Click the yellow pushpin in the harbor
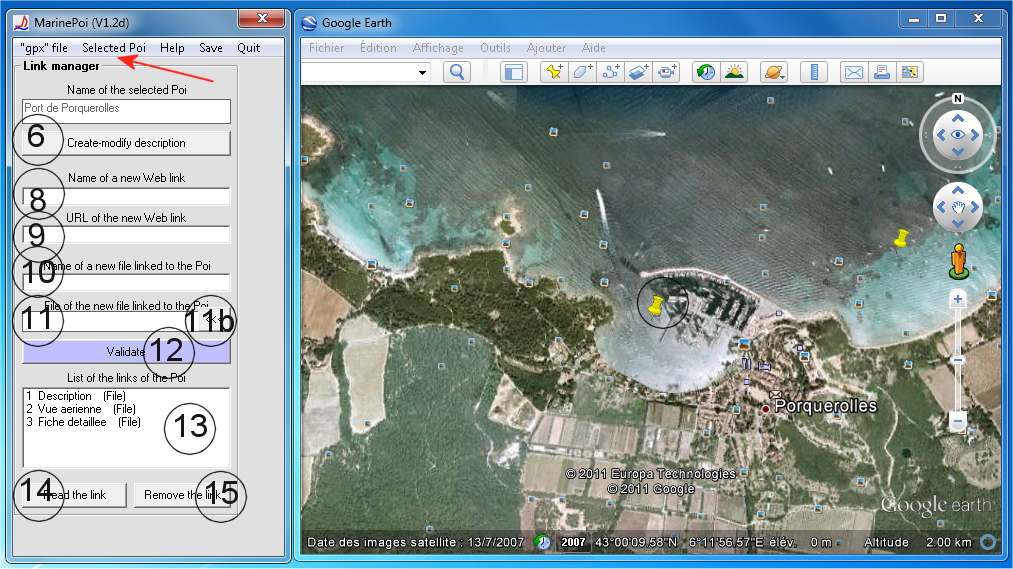The width and height of the screenshot is (1013, 569). (x=656, y=305)
